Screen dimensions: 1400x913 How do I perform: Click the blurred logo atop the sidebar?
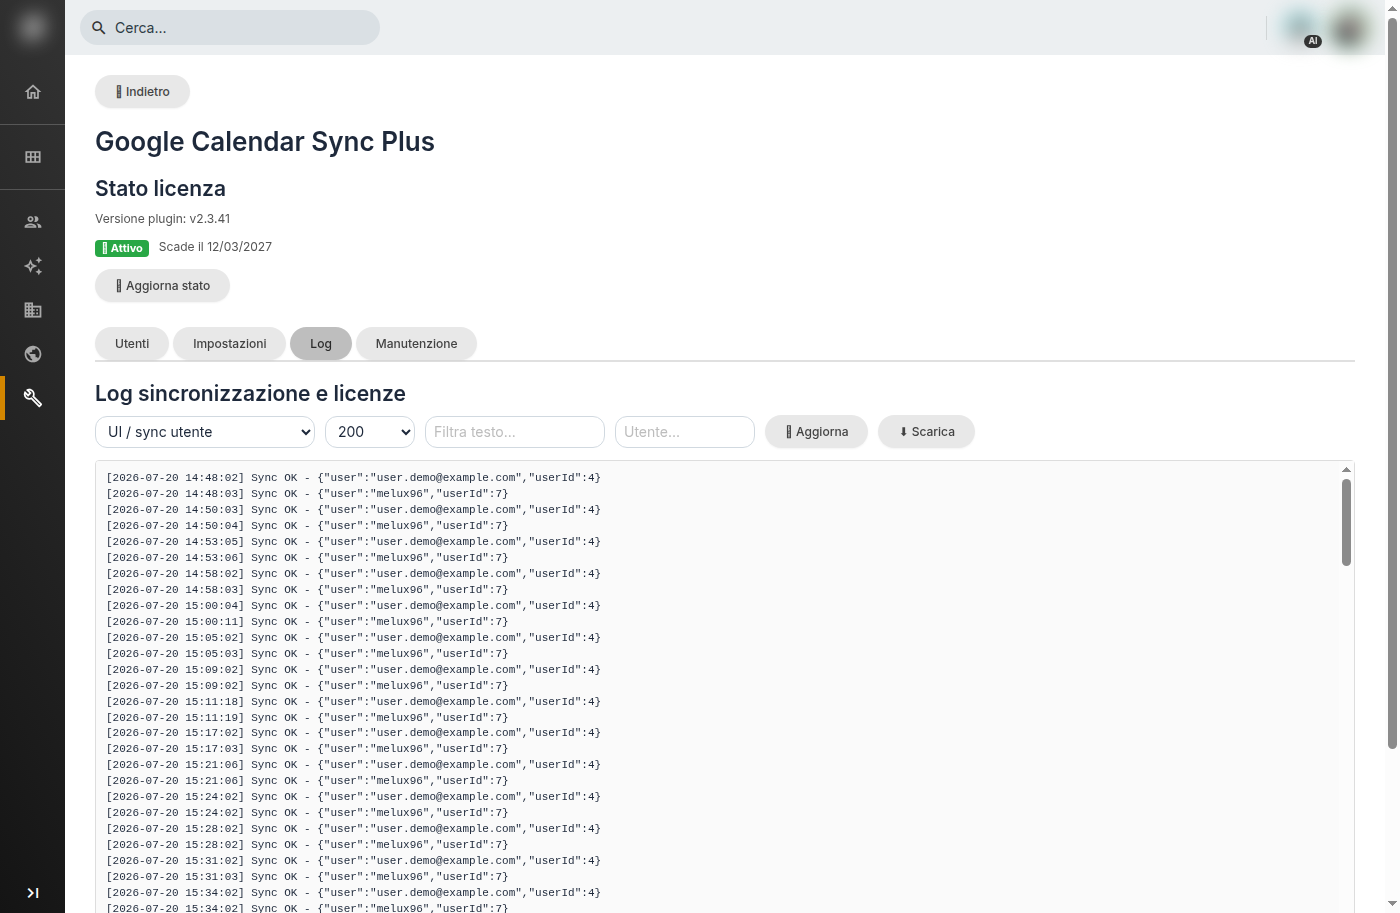(32, 27)
